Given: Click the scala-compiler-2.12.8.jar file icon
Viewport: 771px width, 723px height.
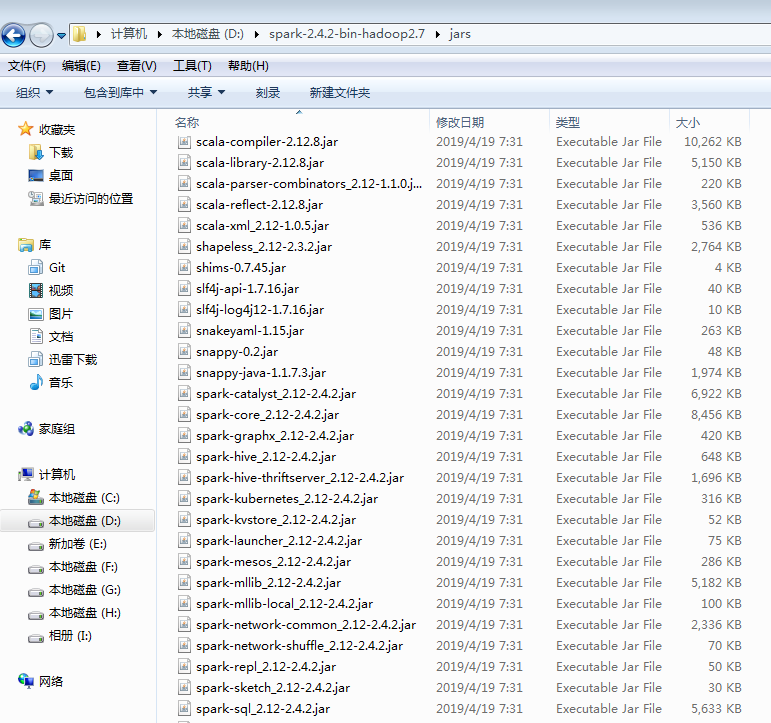Looking at the screenshot, I should coord(184,142).
